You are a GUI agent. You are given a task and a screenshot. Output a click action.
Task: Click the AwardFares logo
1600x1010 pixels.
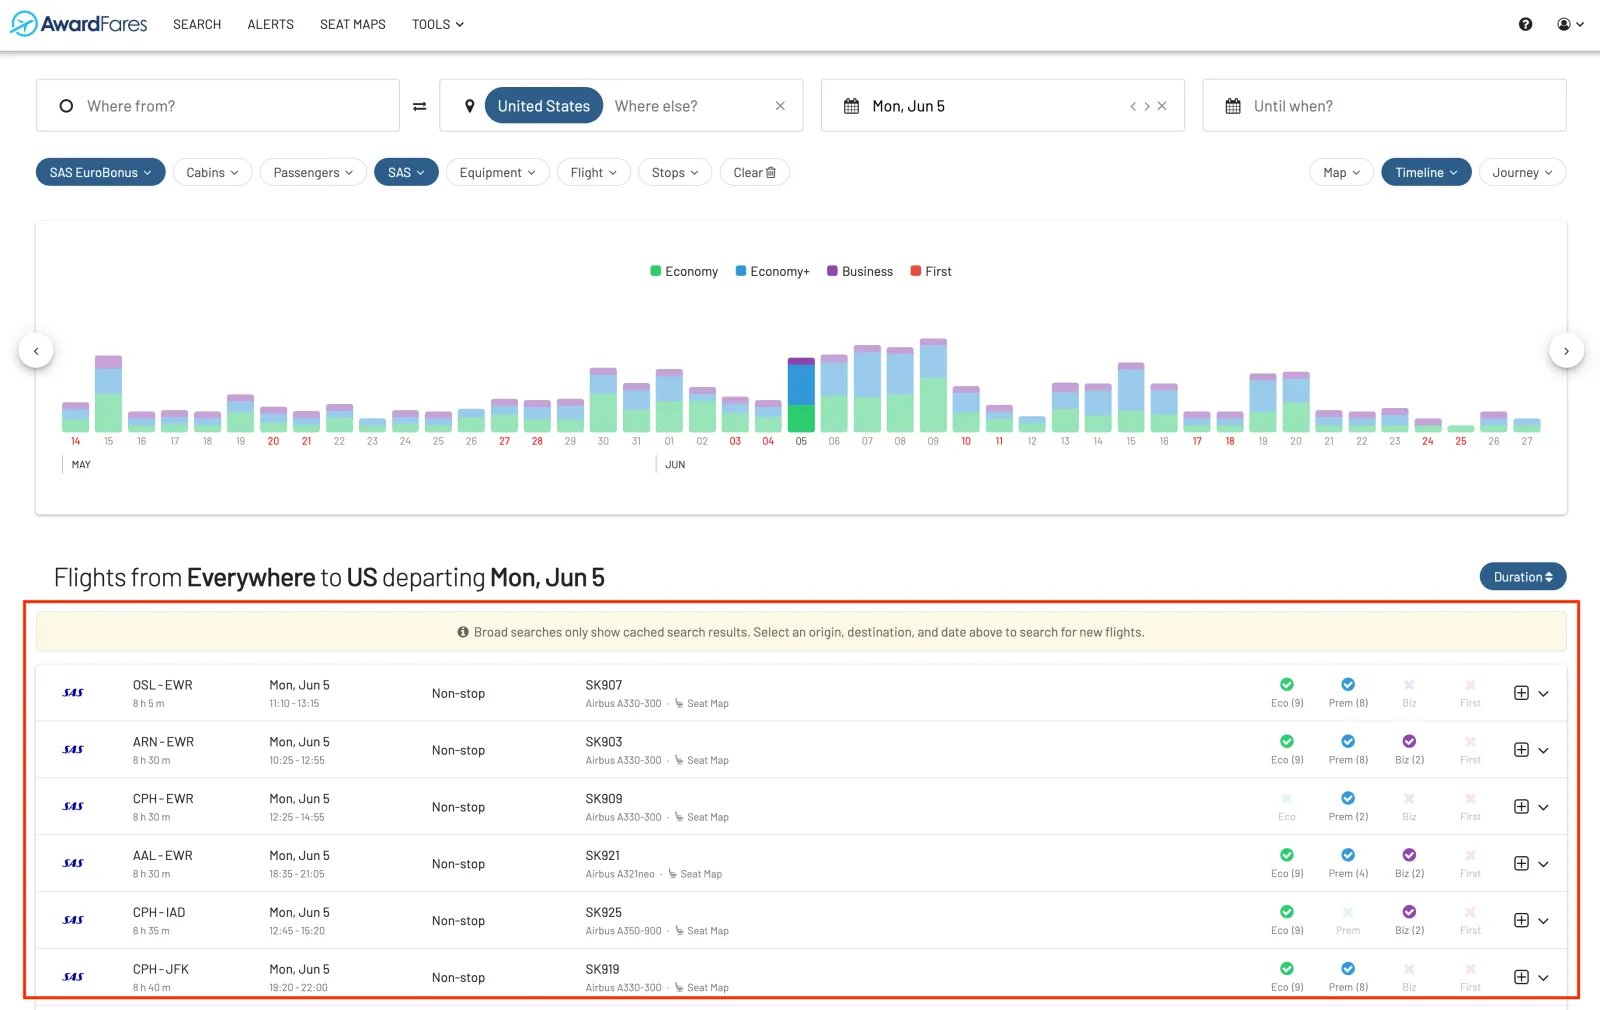(79, 24)
